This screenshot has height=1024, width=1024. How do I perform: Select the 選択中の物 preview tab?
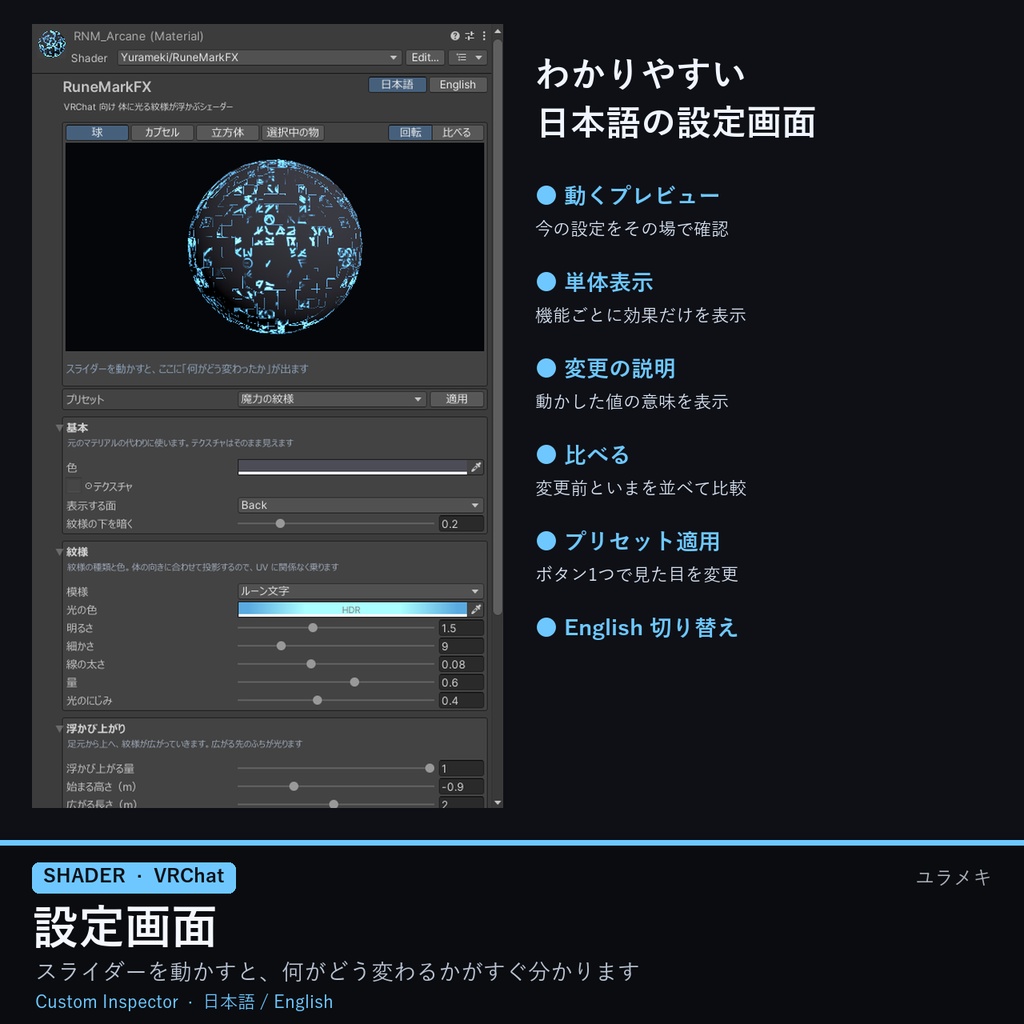[x=292, y=133]
